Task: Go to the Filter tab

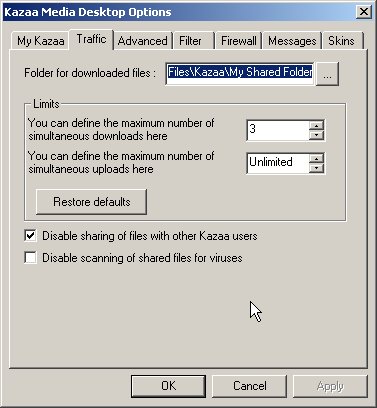Action: [193, 41]
